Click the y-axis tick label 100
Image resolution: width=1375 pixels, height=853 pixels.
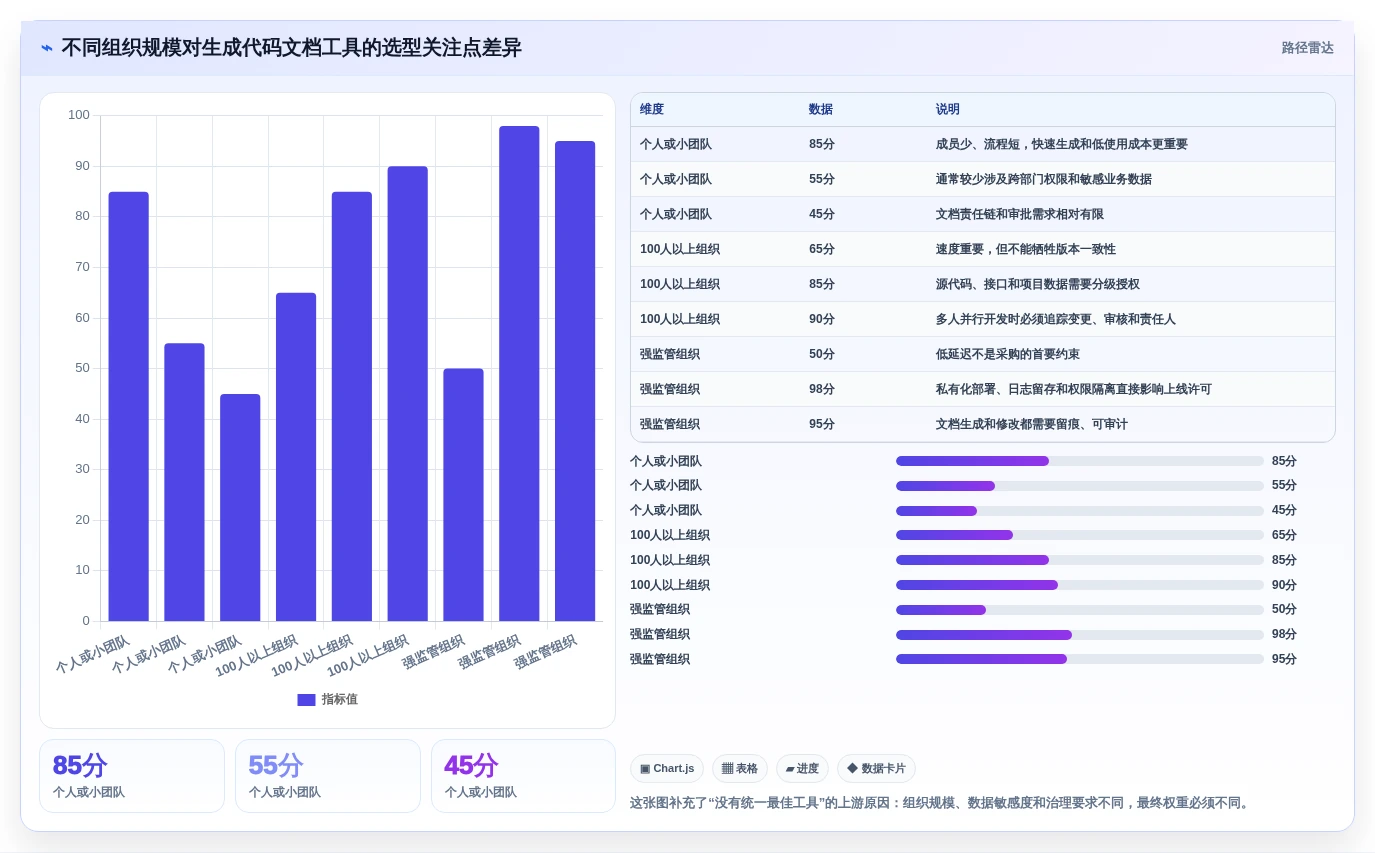[x=79, y=115]
